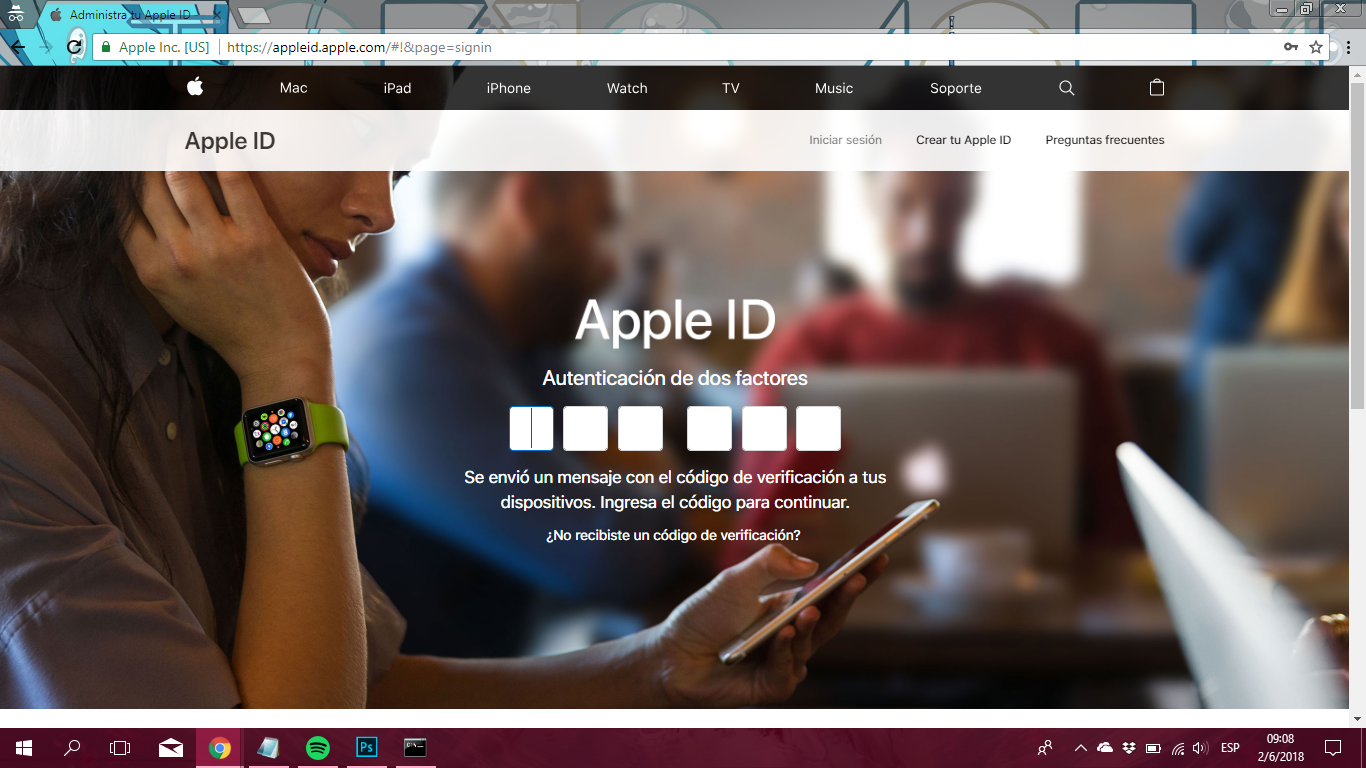This screenshot has height=768, width=1366.
Task: Open the iPhone menu item
Action: (x=509, y=88)
